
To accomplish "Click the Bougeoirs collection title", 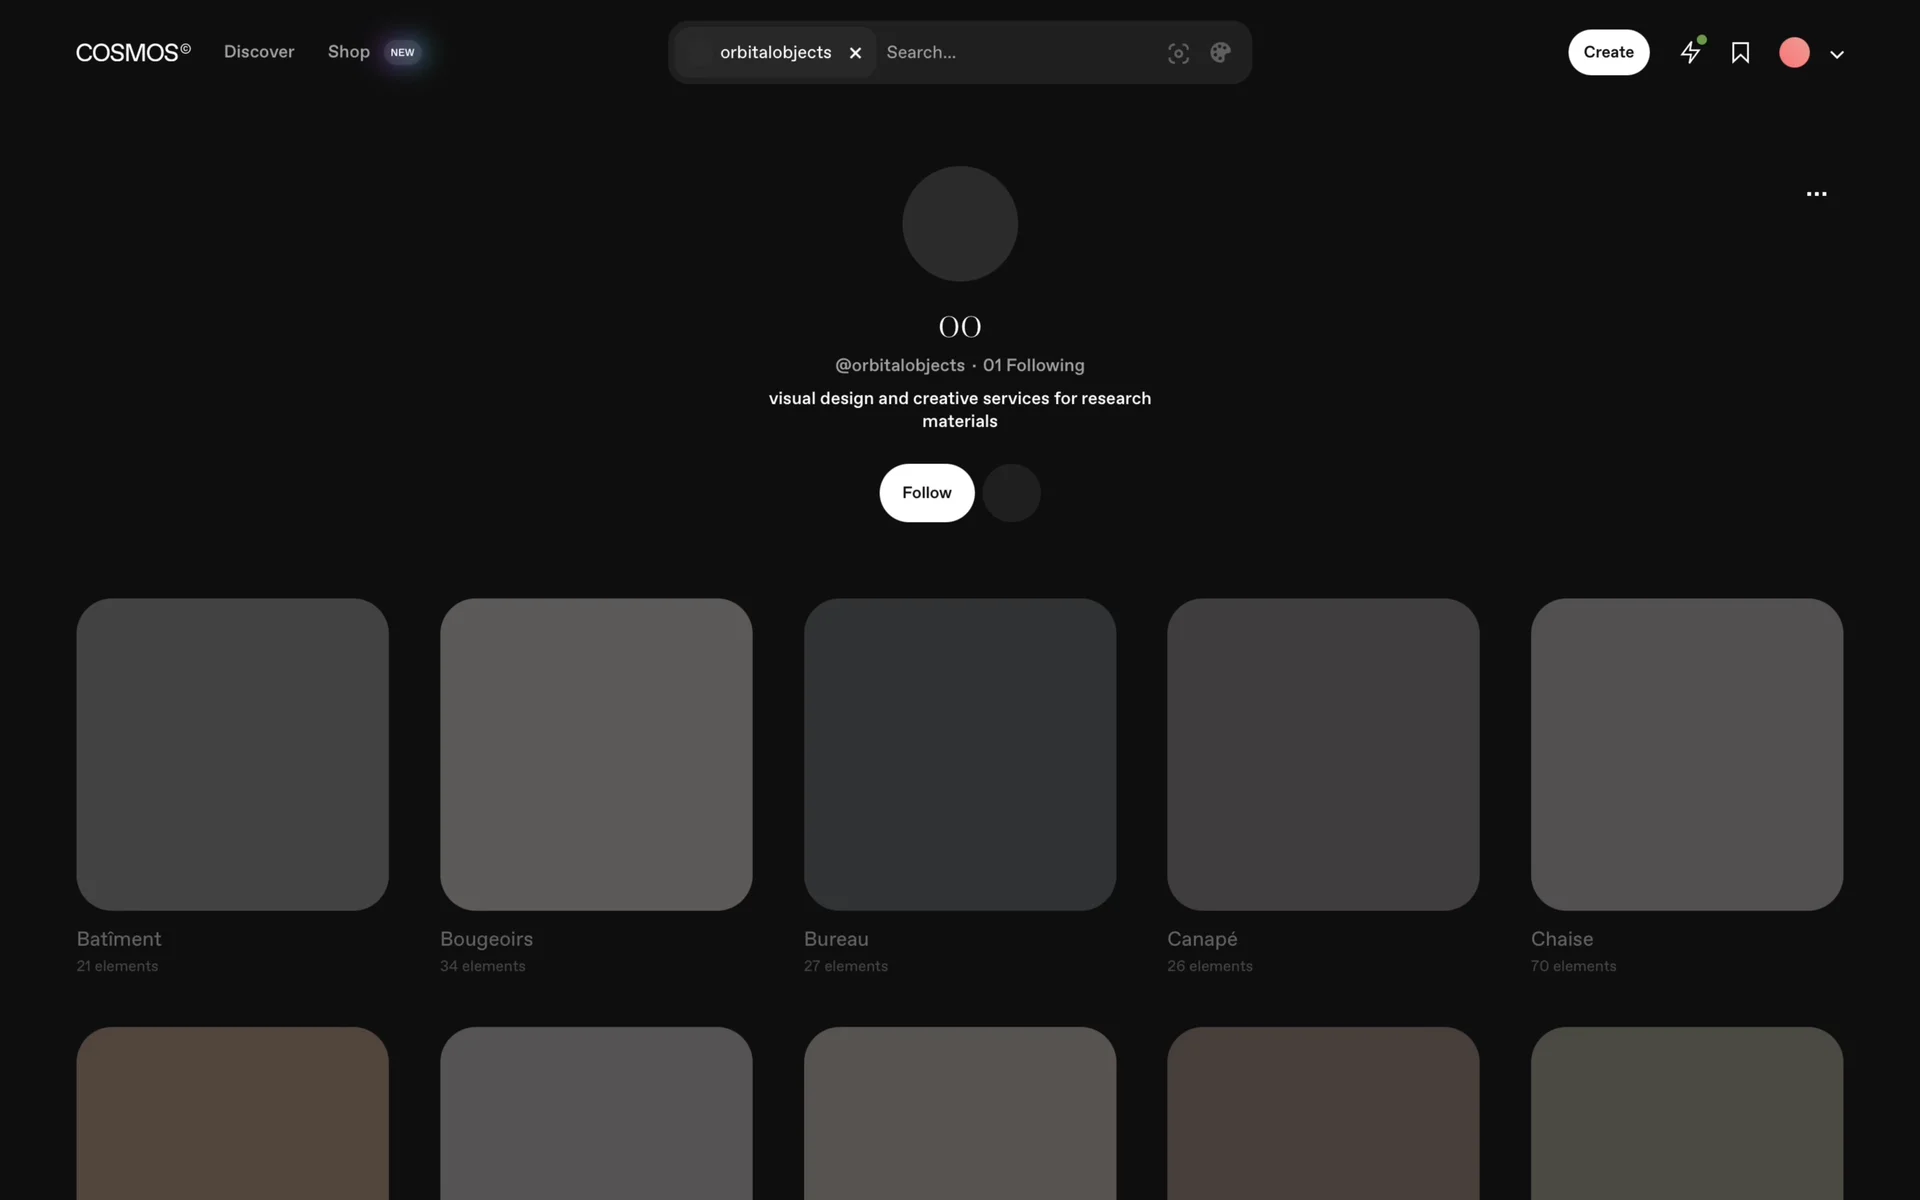I will tap(486, 939).
